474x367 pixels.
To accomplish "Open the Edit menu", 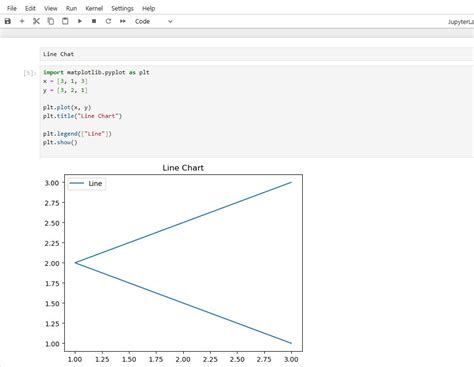I will click(x=30, y=8).
